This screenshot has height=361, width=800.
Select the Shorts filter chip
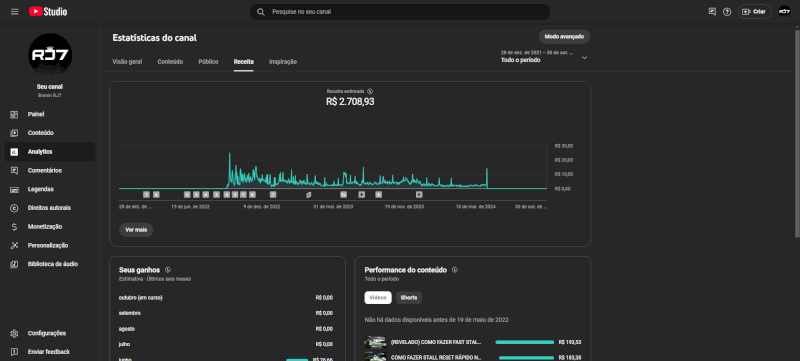[409, 297]
